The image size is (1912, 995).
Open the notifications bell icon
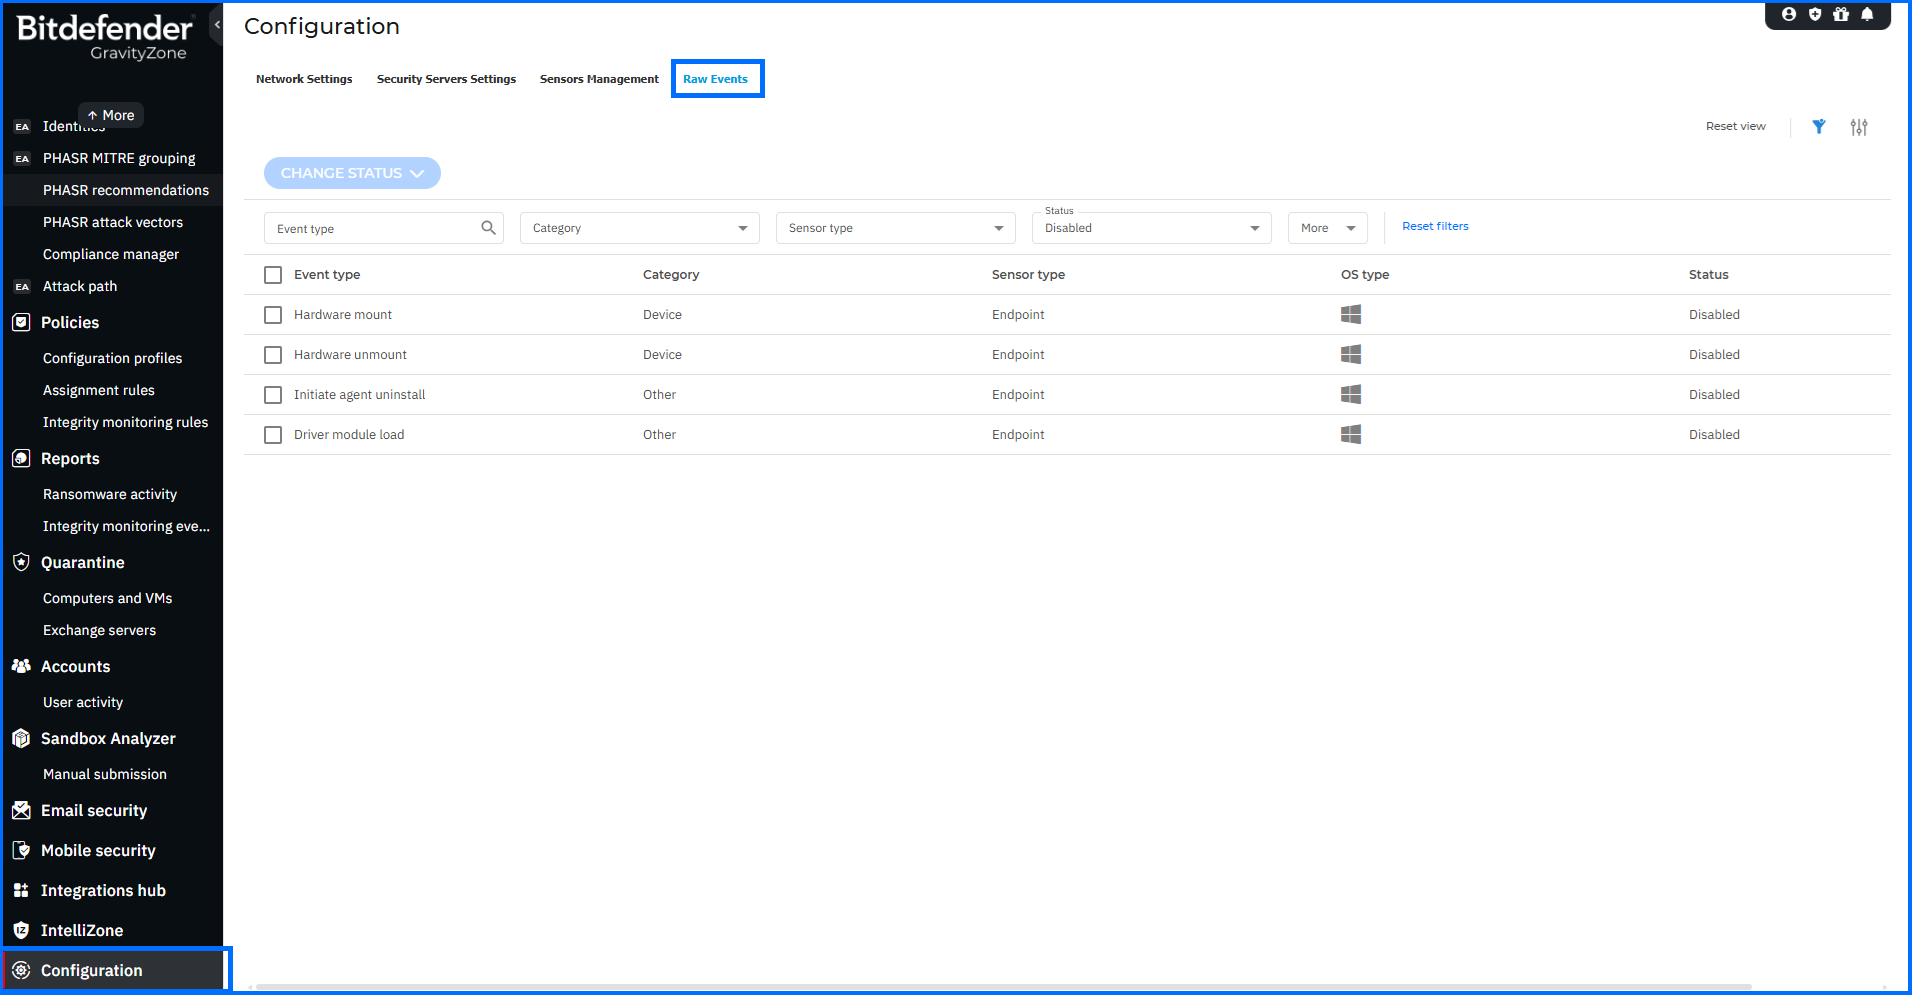coord(1867,14)
